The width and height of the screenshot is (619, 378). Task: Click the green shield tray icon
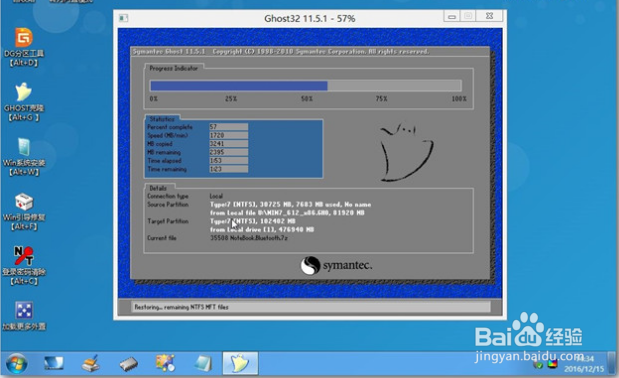[538, 364]
